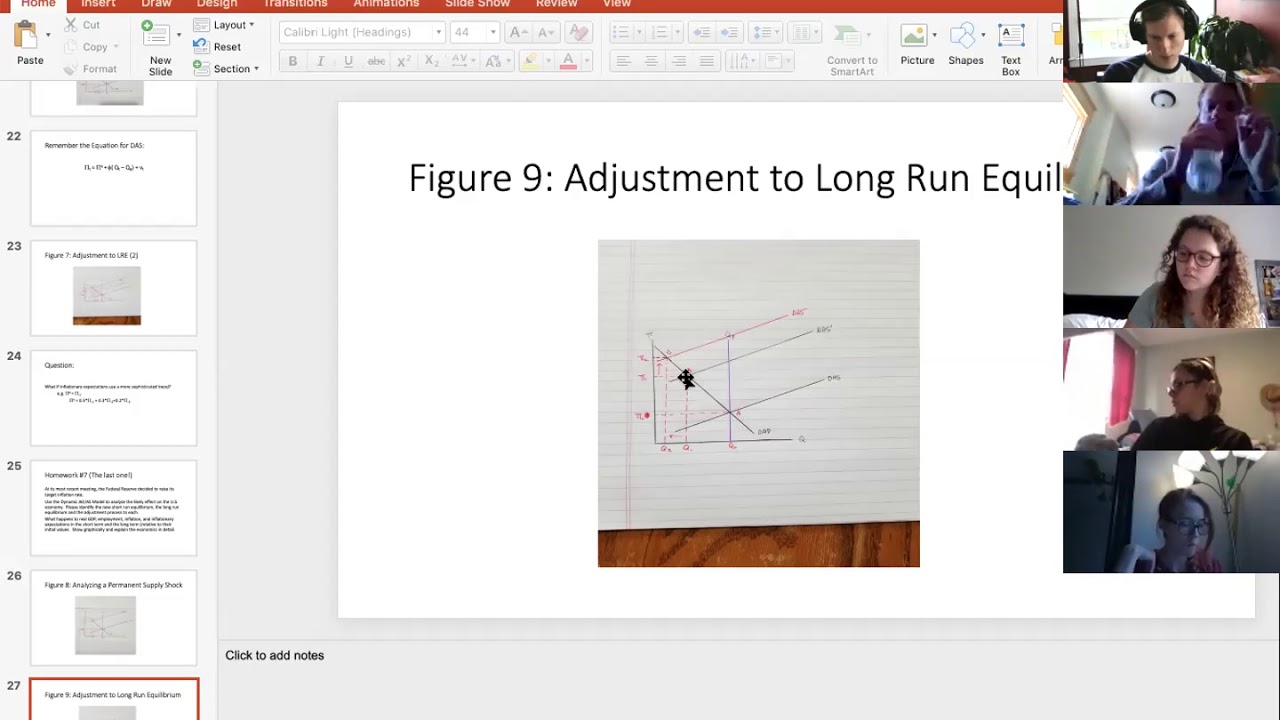1280x720 pixels.
Task: Open the Layout dropdown
Action: (224, 25)
